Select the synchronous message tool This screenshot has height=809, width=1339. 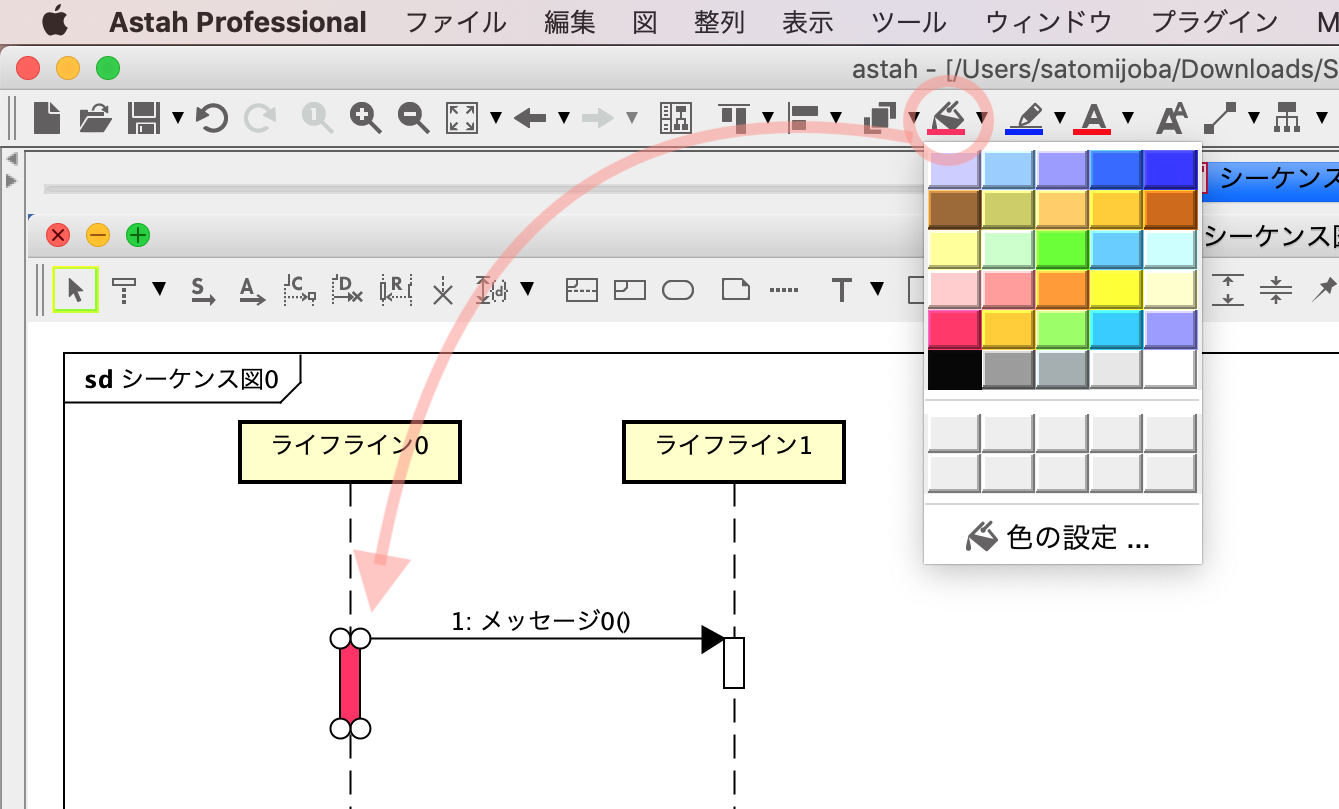pyautogui.click(x=204, y=291)
